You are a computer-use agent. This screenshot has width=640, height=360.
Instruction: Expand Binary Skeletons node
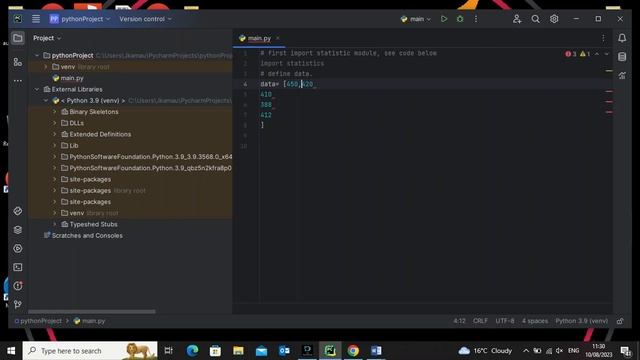click(55, 112)
